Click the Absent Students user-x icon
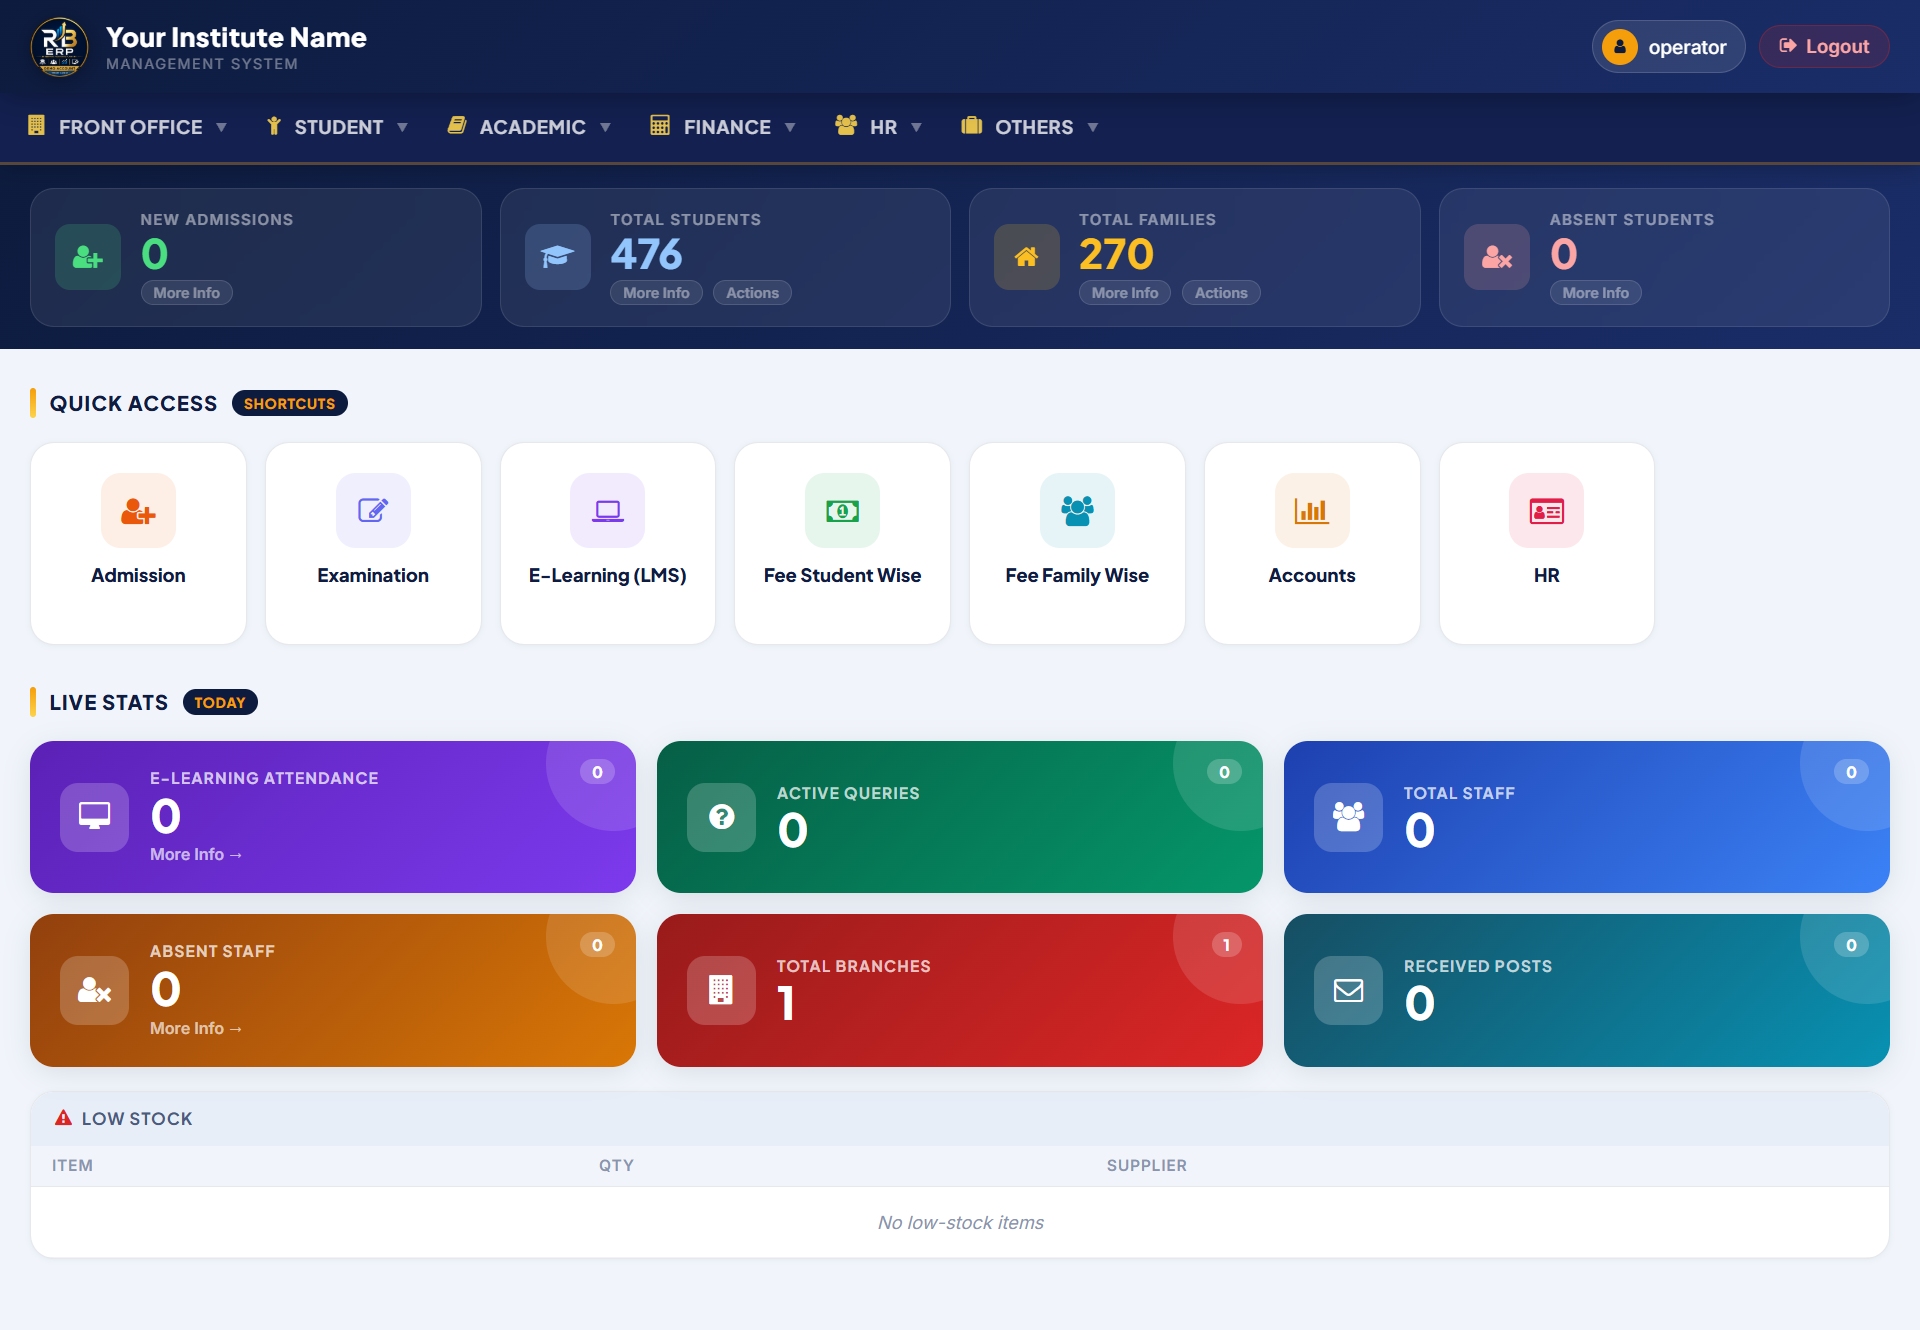Screen dimensions: 1920x1330 [x=1497, y=257]
